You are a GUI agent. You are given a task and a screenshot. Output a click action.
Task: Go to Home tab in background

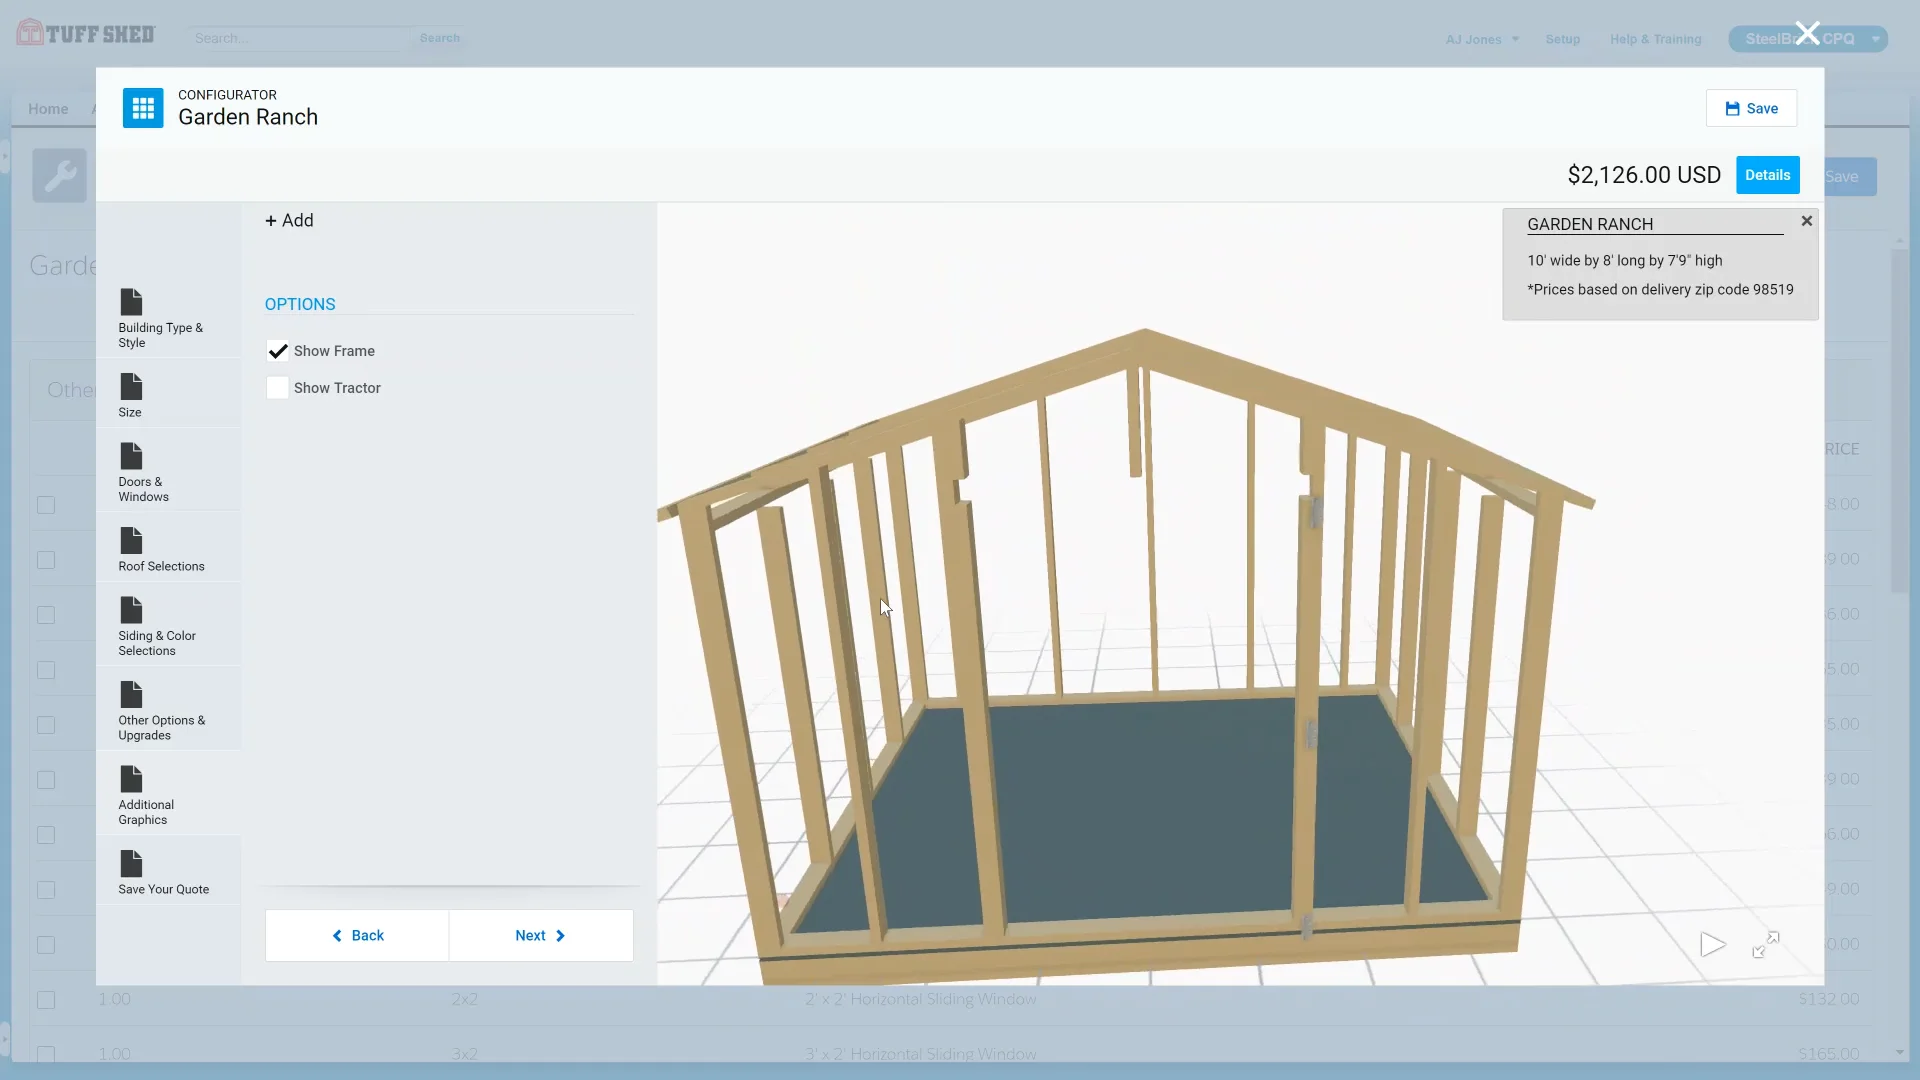[48, 109]
